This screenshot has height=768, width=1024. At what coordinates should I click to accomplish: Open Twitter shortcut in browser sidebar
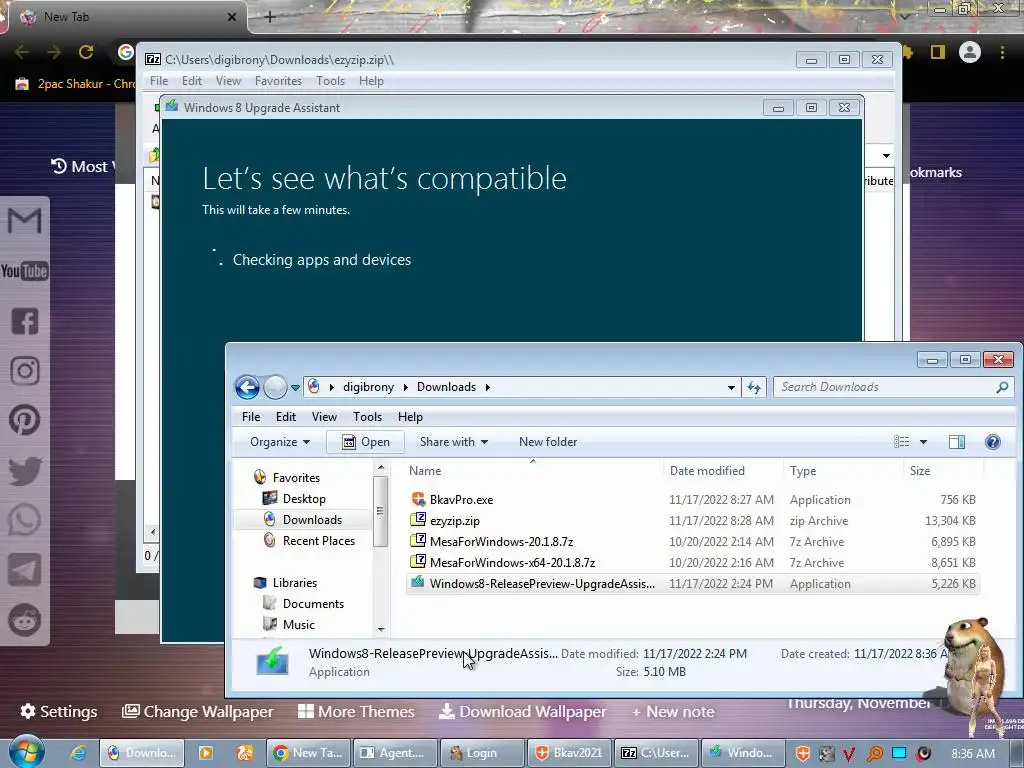coord(25,470)
